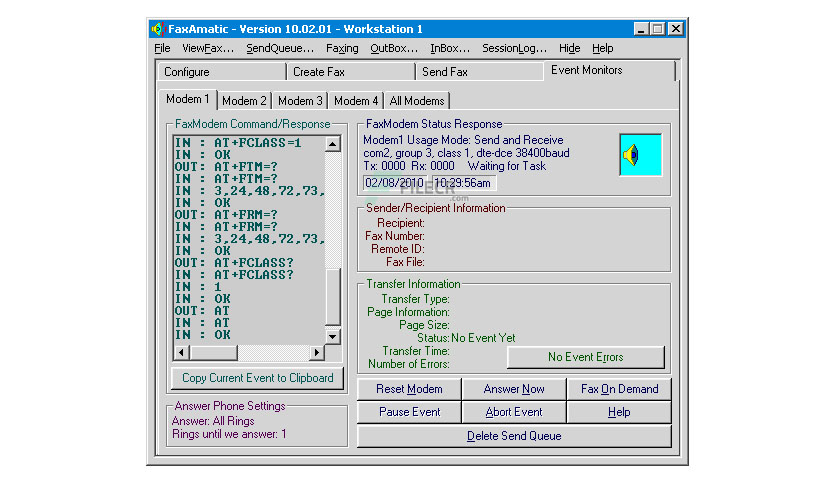This screenshot has height=484, width=836.
Task: Click the command log scroll up arrow
Action: click(333, 144)
